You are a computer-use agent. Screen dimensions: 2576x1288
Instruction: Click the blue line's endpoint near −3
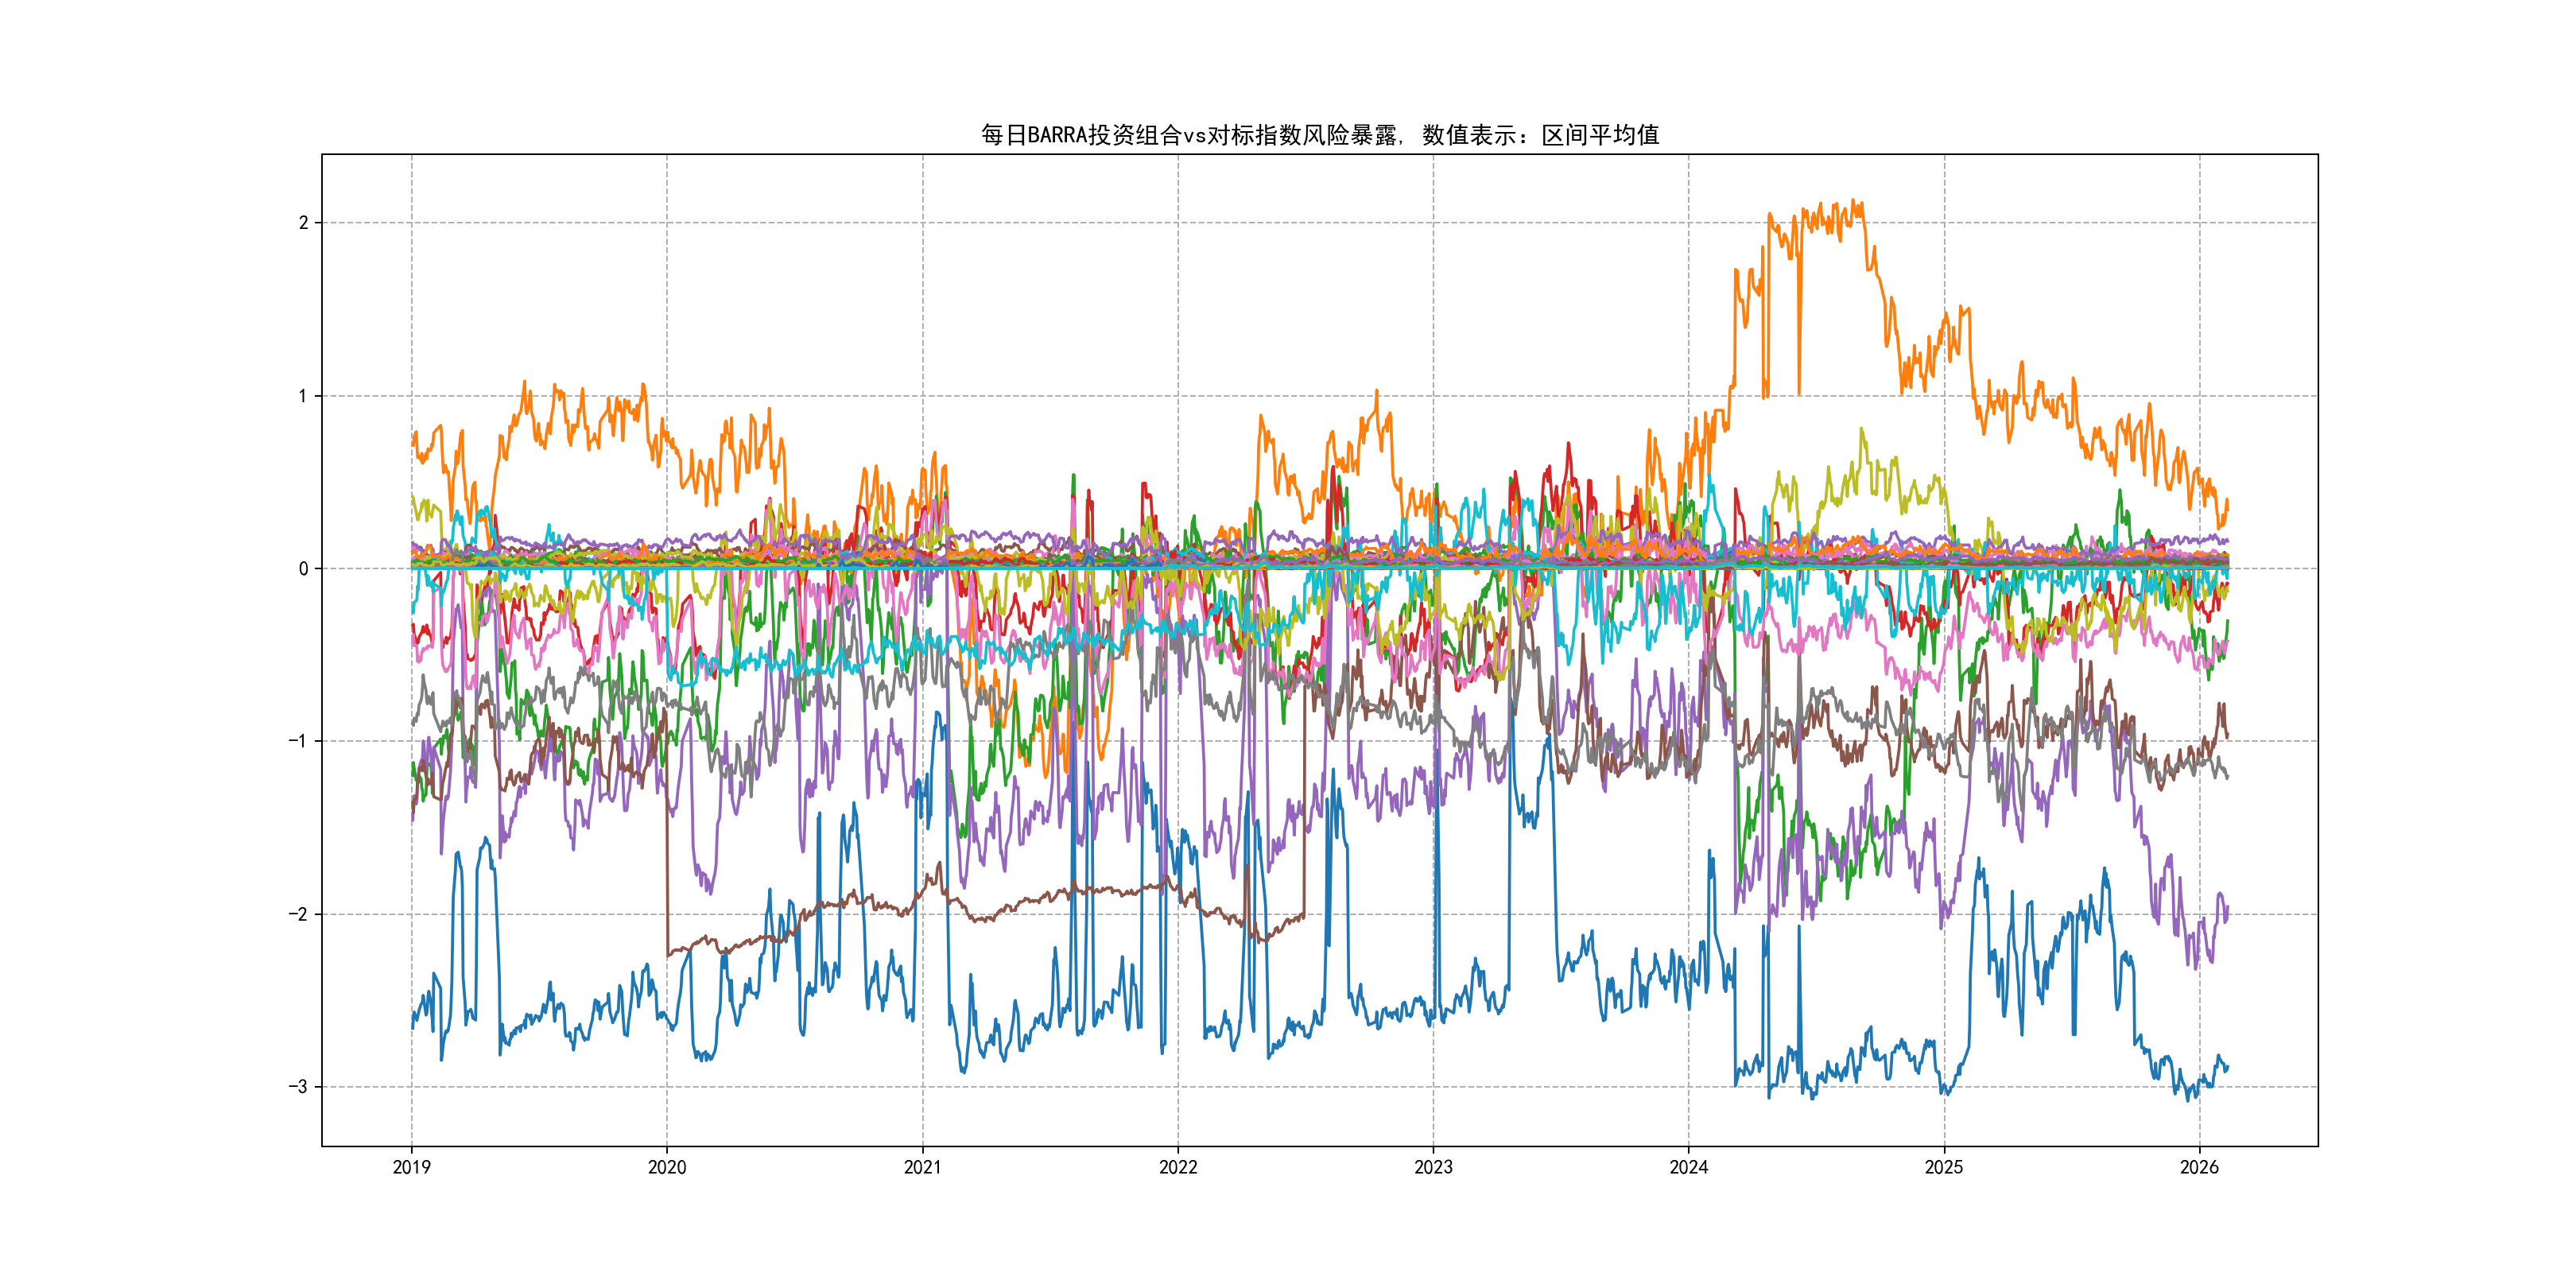pyautogui.click(x=2227, y=1067)
